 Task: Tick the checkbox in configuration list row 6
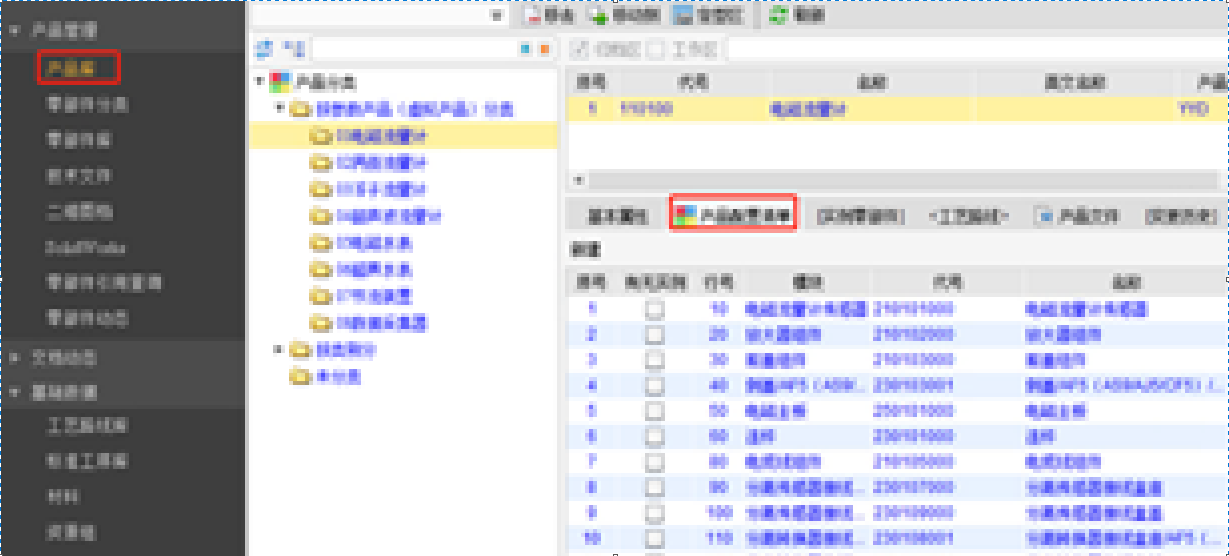click(654, 437)
